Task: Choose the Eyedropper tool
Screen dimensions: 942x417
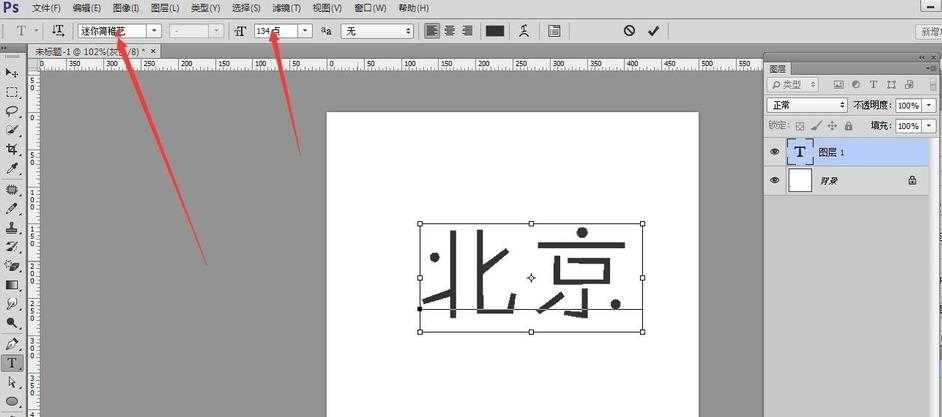Action: point(12,168)
